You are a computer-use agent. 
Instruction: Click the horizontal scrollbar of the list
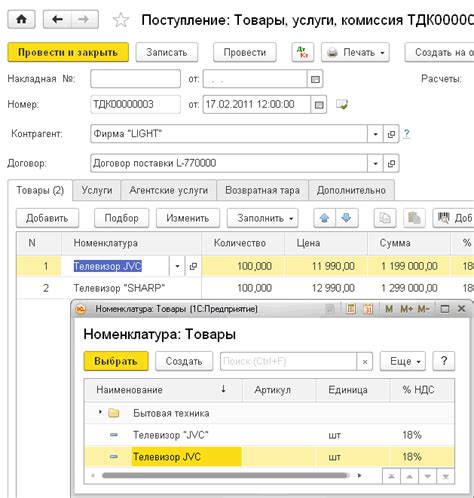(x=225, y=476)
